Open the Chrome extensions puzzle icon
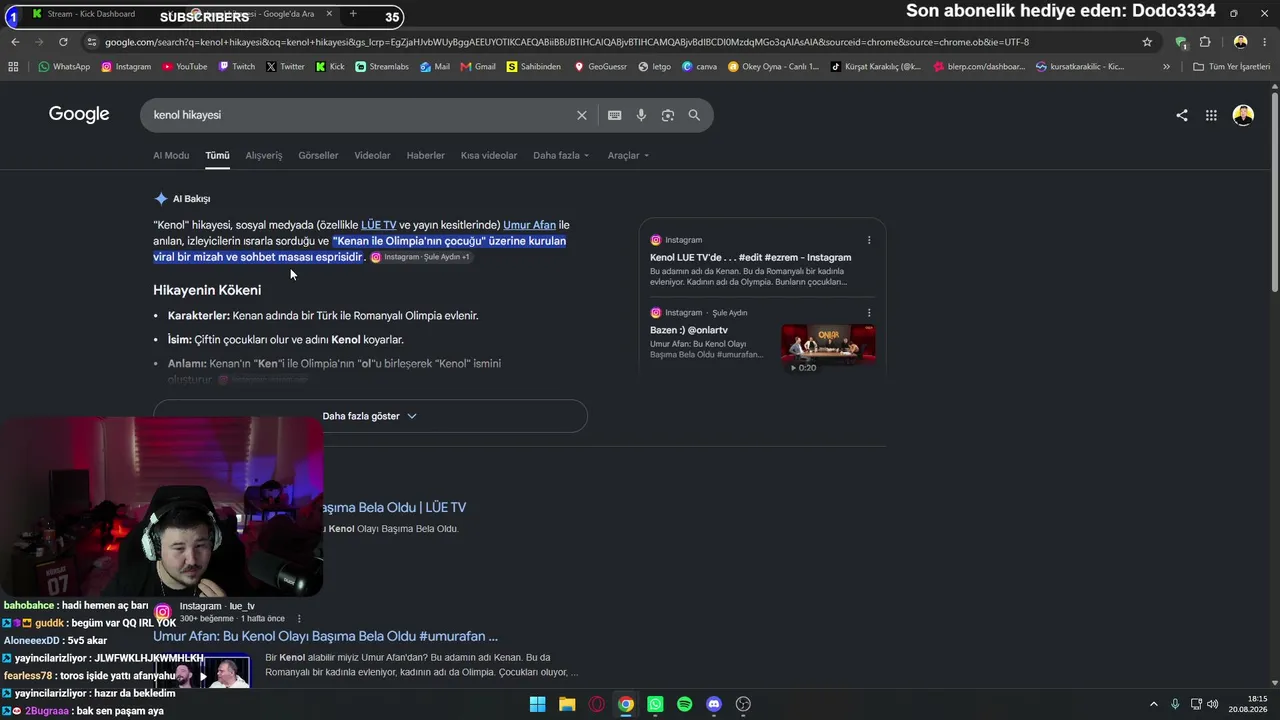This screenshot has height=720, width=1280. [x=1205, y=42]
